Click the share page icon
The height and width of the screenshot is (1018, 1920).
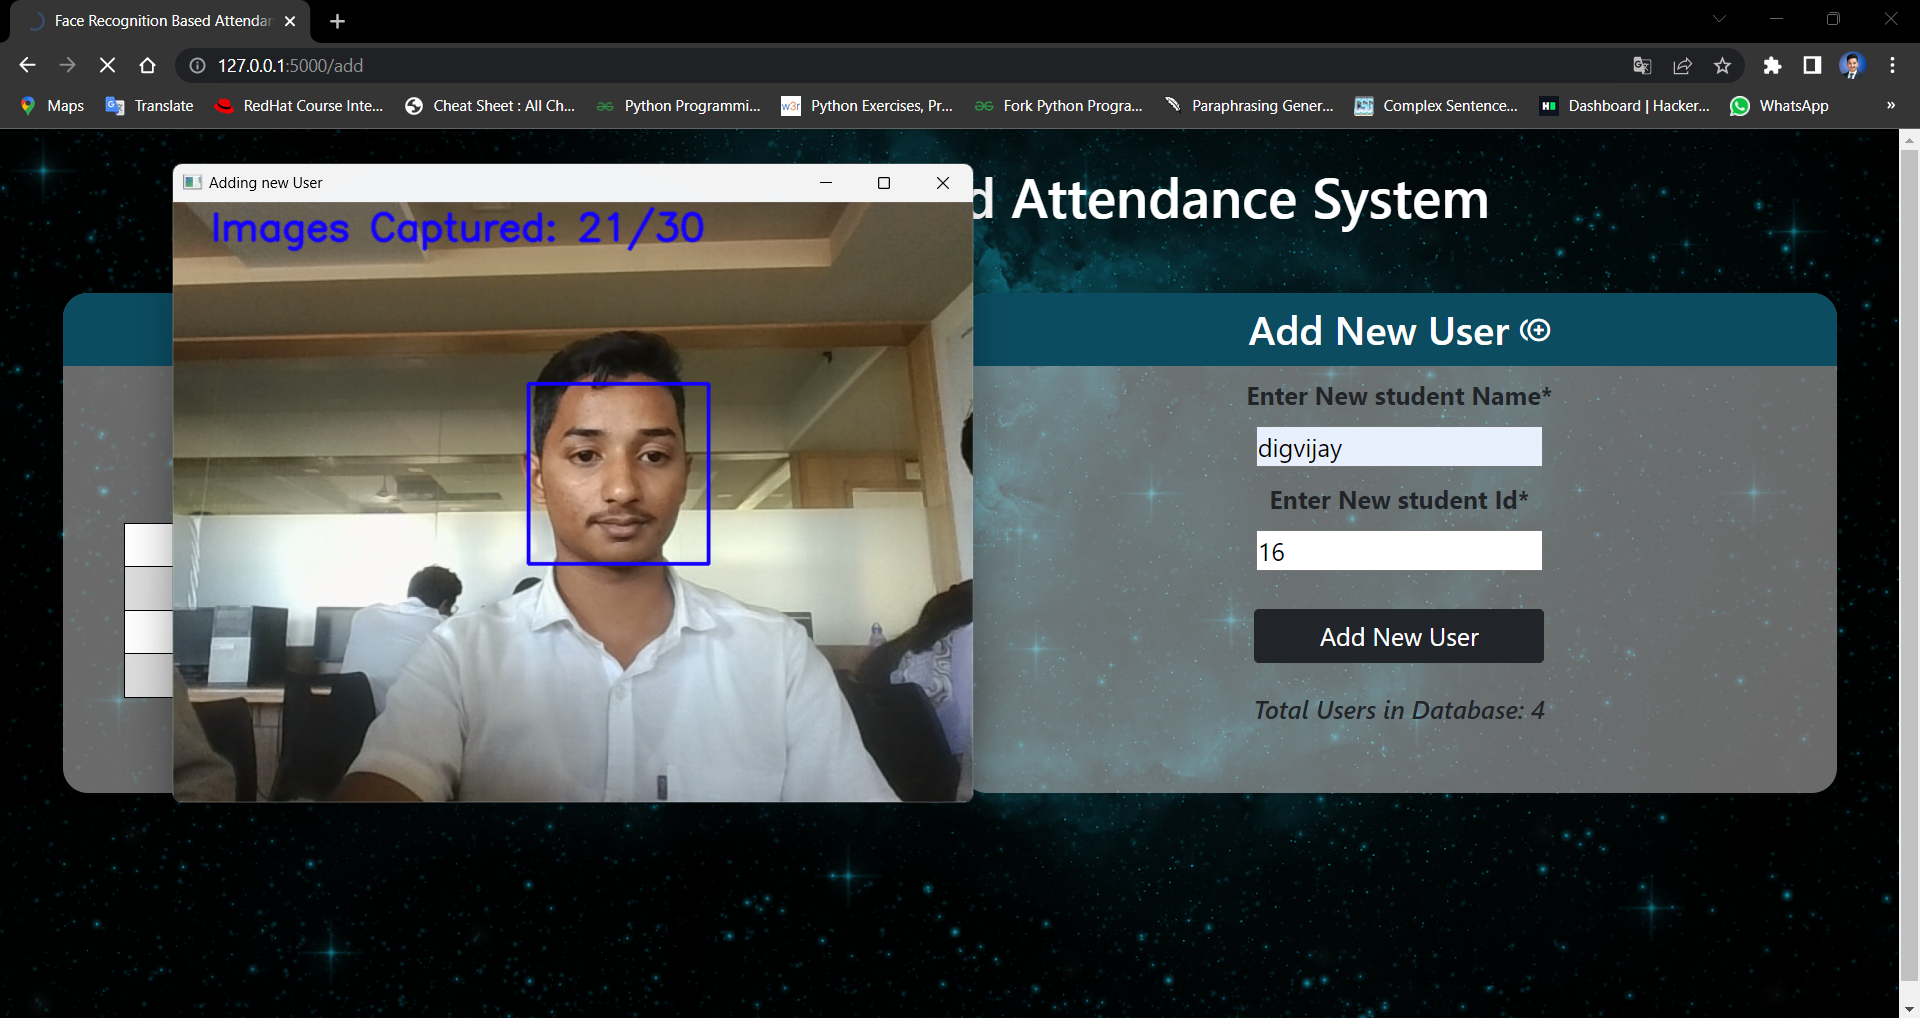click(x=1682, y=65)
